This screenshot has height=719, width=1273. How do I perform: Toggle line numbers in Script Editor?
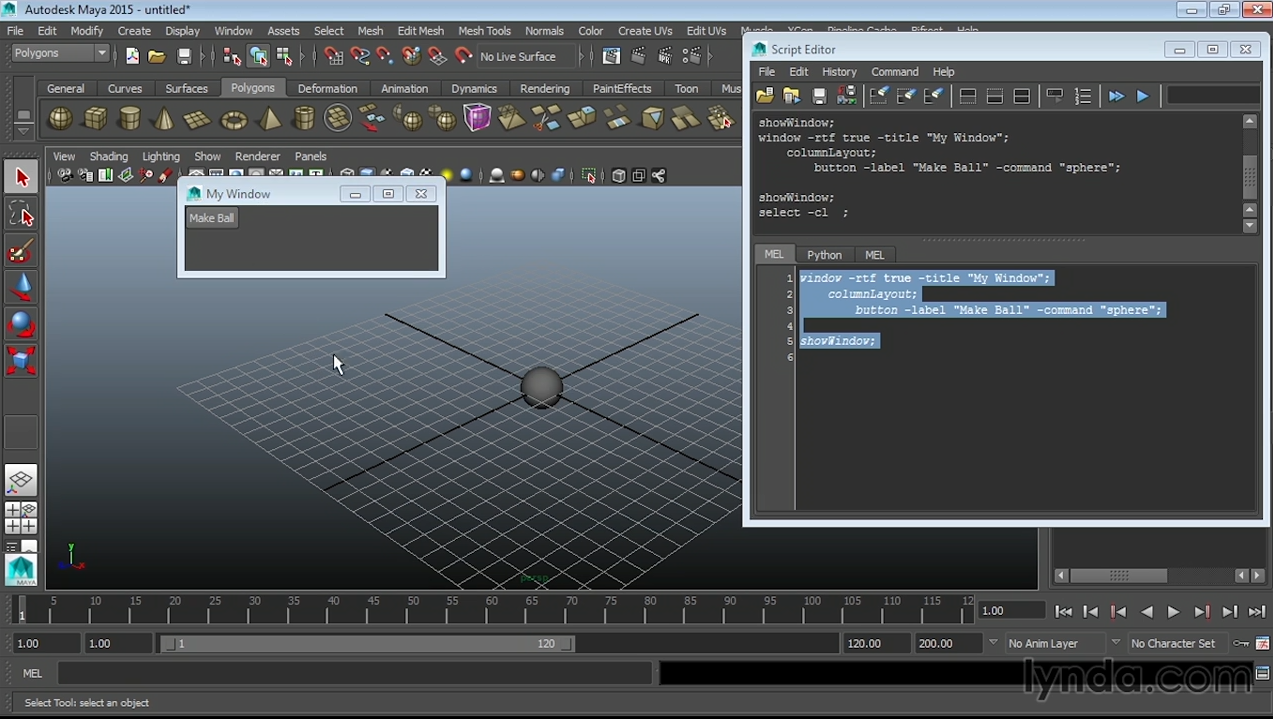coord(1083,96)
